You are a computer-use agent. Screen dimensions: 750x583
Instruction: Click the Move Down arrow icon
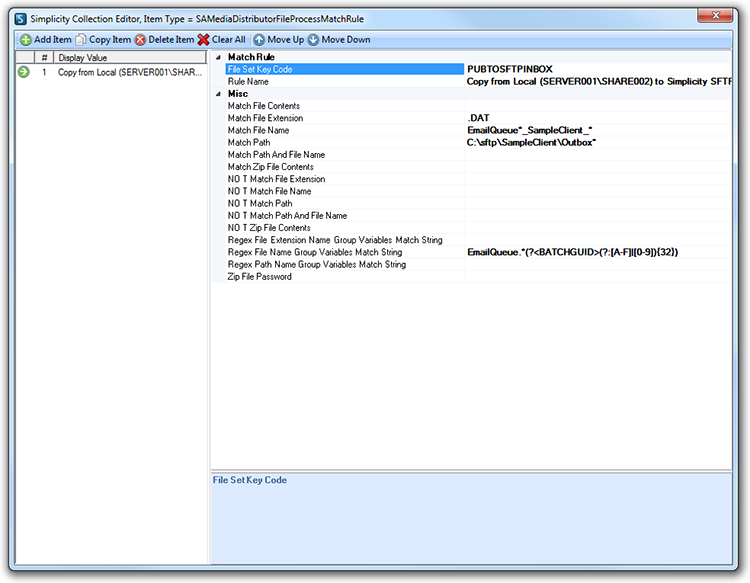click(313, 40)
